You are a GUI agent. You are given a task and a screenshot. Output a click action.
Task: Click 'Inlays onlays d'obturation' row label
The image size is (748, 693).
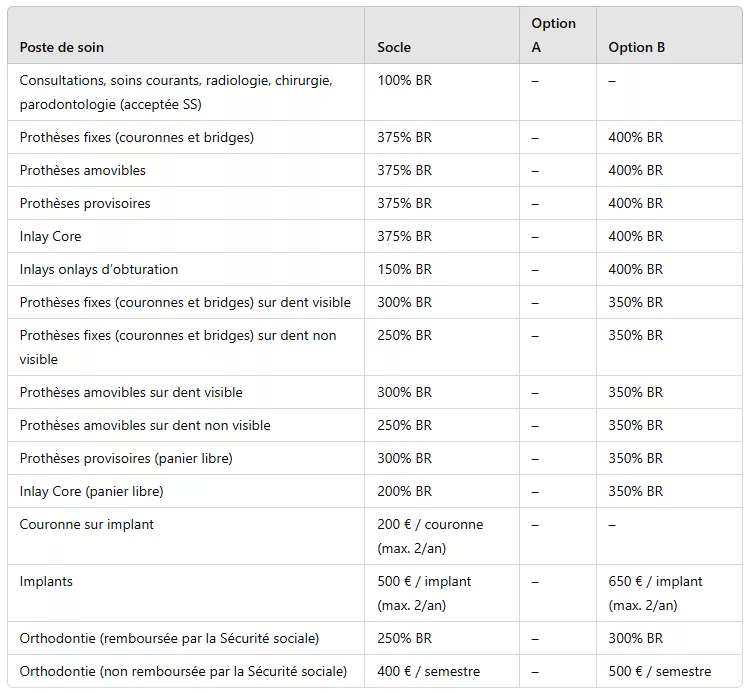99,269
